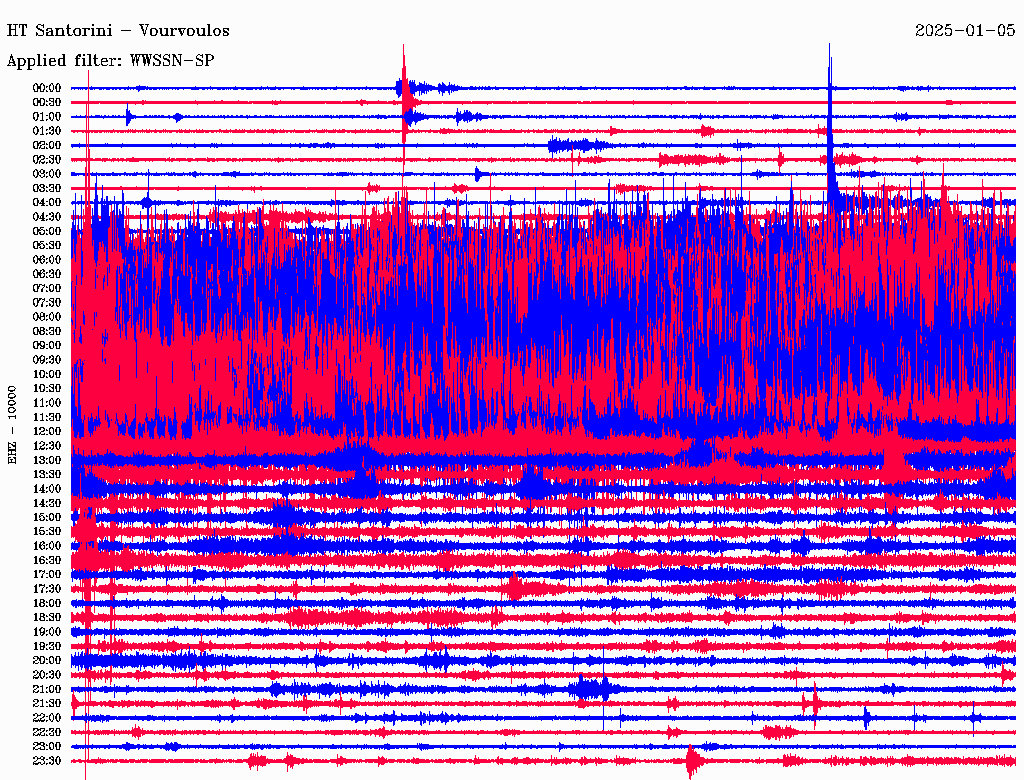Image resolution: width=1024 pixels, height=780 pixels.
Task: Select the 14:30 time label
Action: (x=47, y=504)
